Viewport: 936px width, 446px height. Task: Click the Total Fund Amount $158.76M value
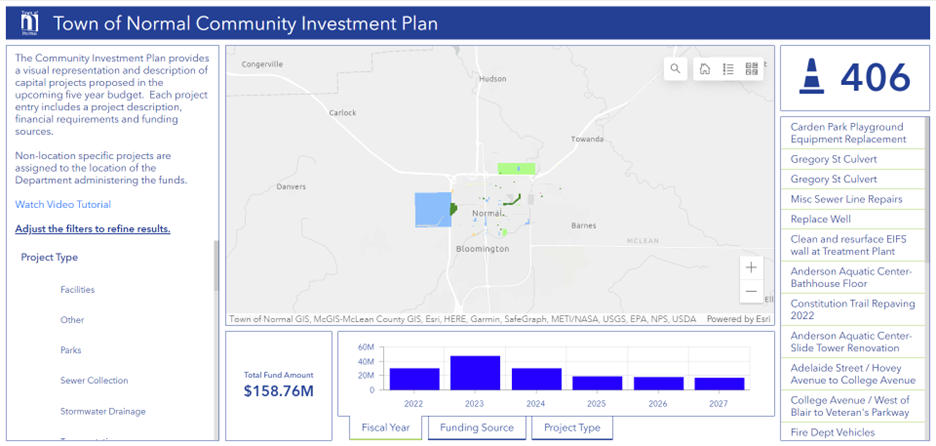pyautogui.click(x=279, y=392)
